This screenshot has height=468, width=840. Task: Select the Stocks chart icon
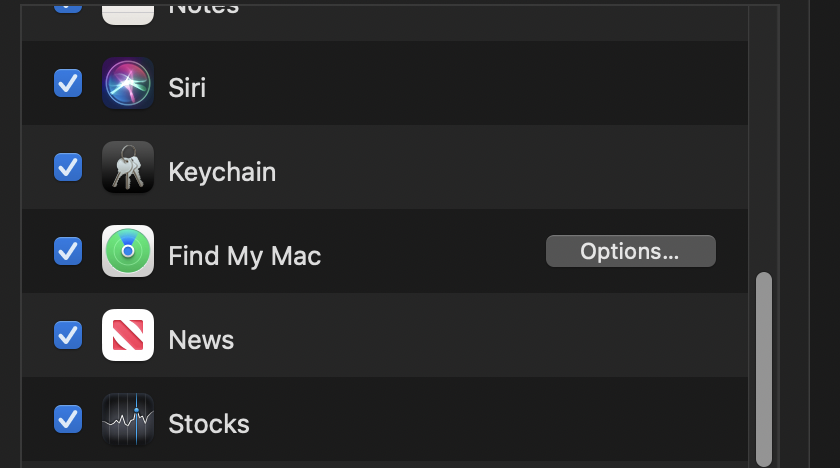[128, 419]
